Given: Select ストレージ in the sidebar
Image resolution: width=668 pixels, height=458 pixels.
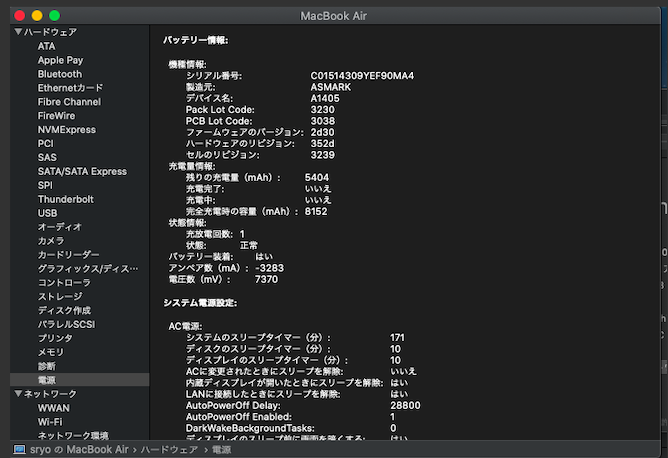Looking at the screenshot, I should pyautogui.click(x=60, y=297).
